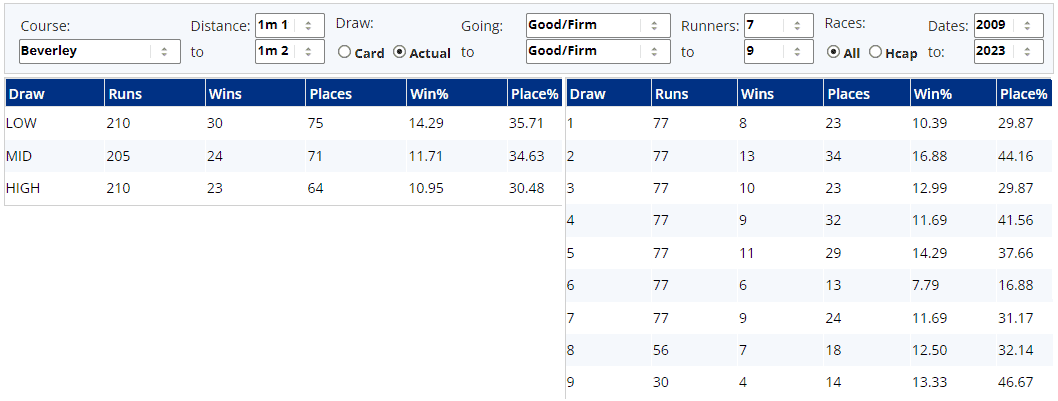The height and width of the screenshot is (401, 1058).
Task: Sort left summary table by Win% header
Action: 428,95
